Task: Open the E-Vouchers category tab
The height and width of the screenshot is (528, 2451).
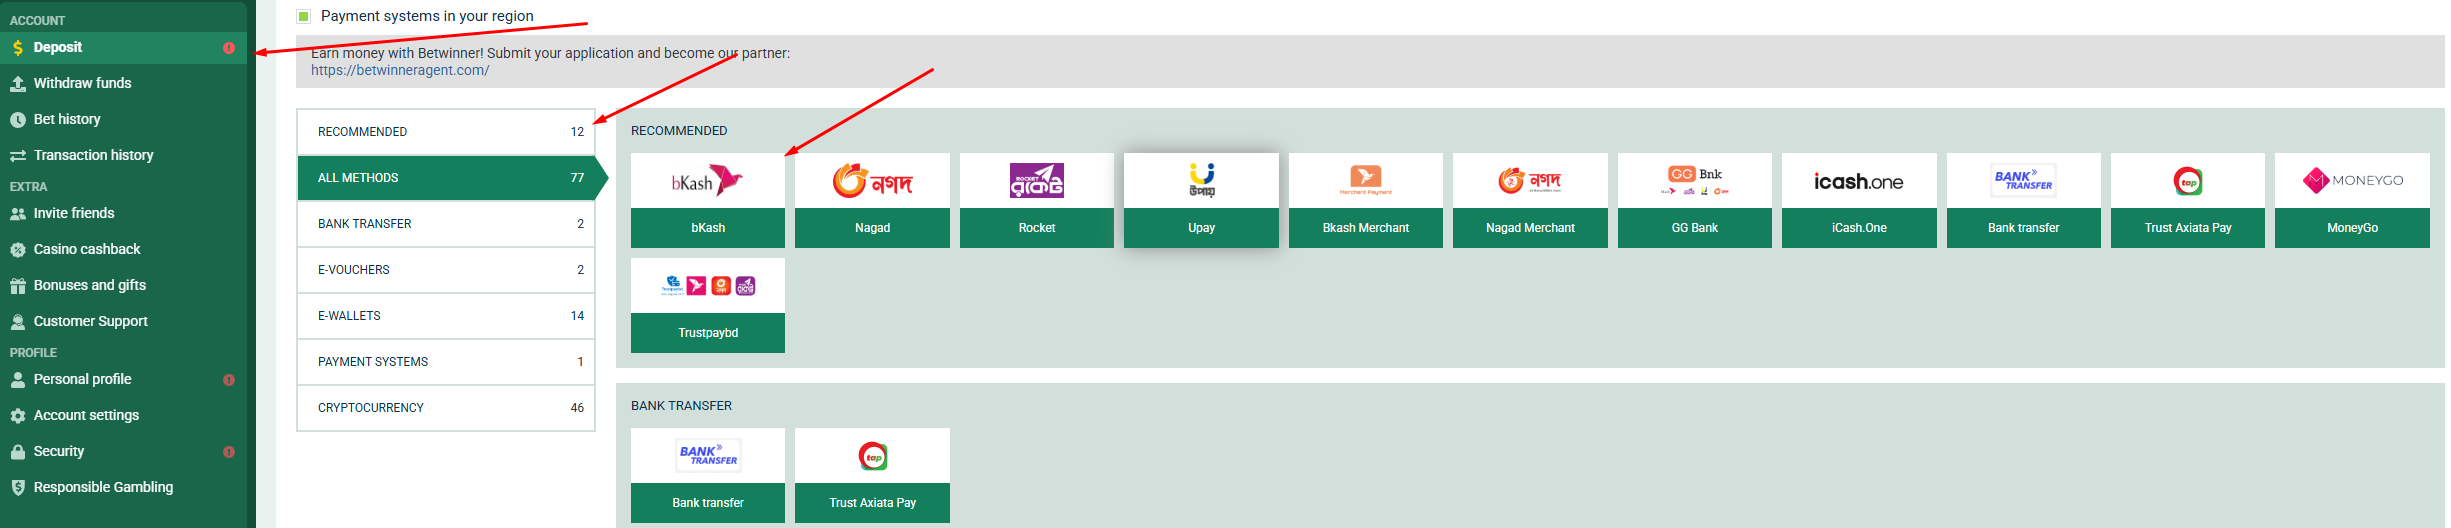Action: pyautogui.click(x=446, y=270)
